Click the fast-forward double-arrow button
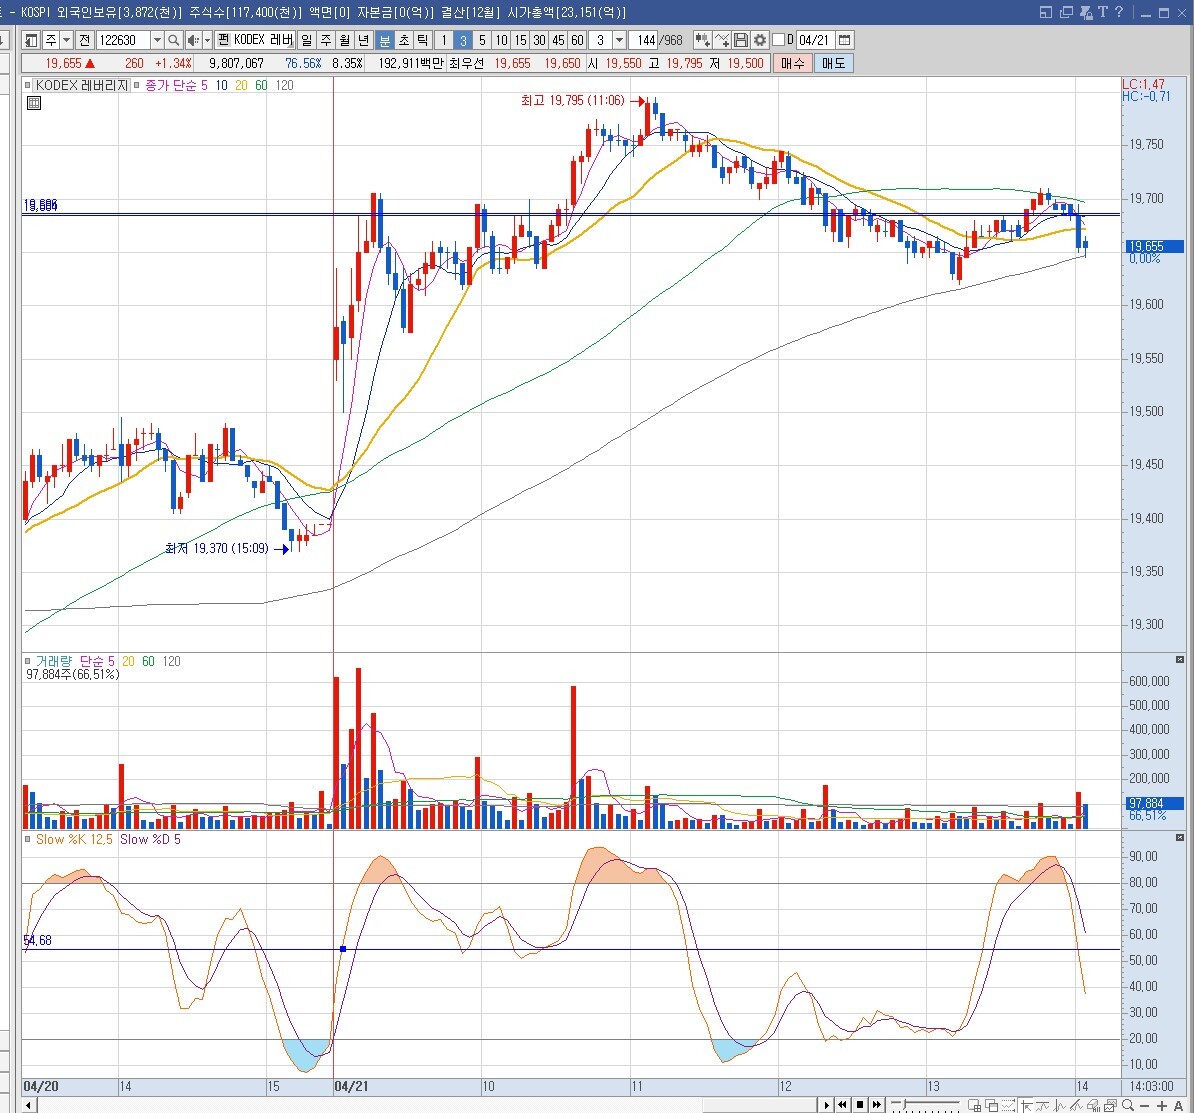Viewport: 1194px width, 1113px height. (x=876, y=1105)
